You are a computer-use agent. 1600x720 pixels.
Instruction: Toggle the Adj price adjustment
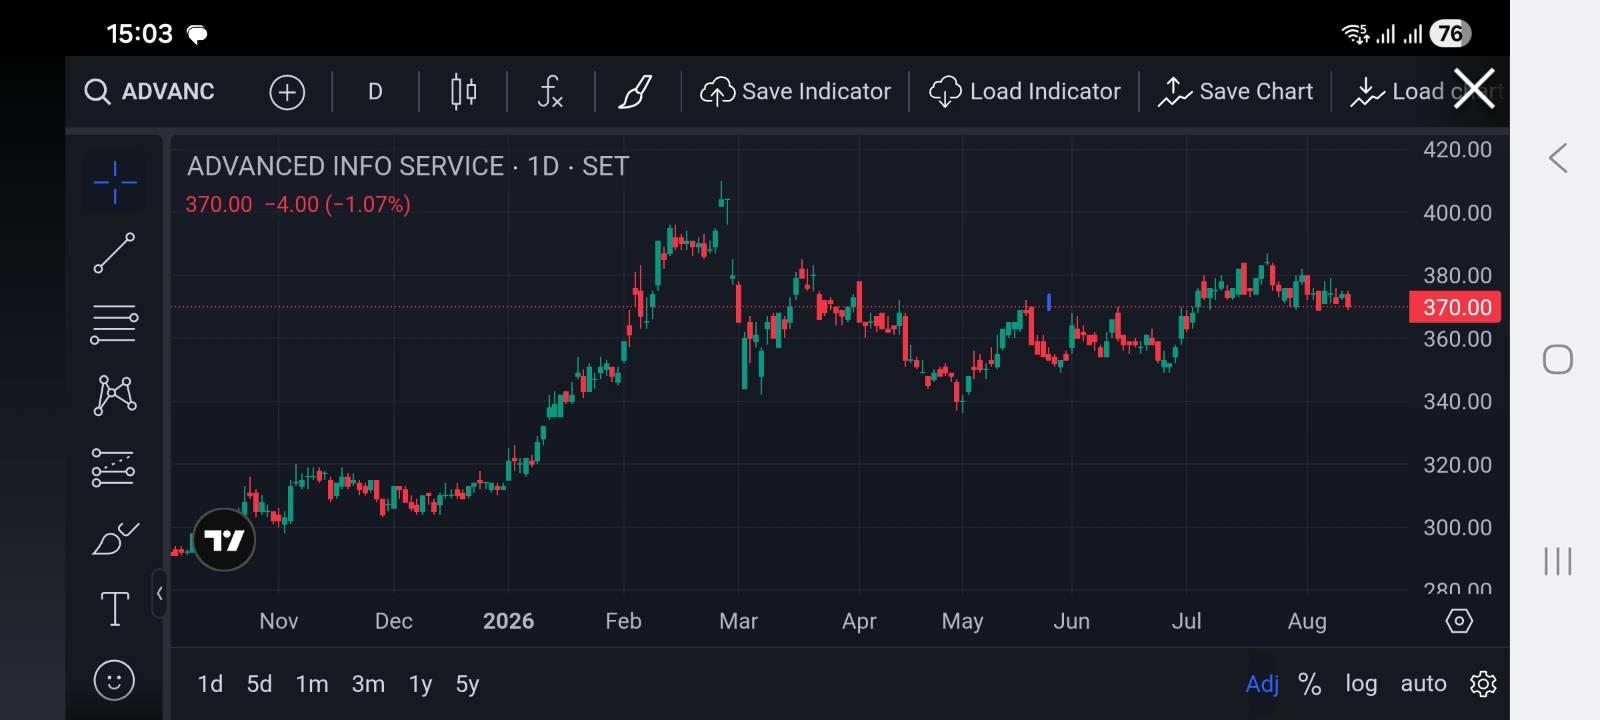[1262, 684]
